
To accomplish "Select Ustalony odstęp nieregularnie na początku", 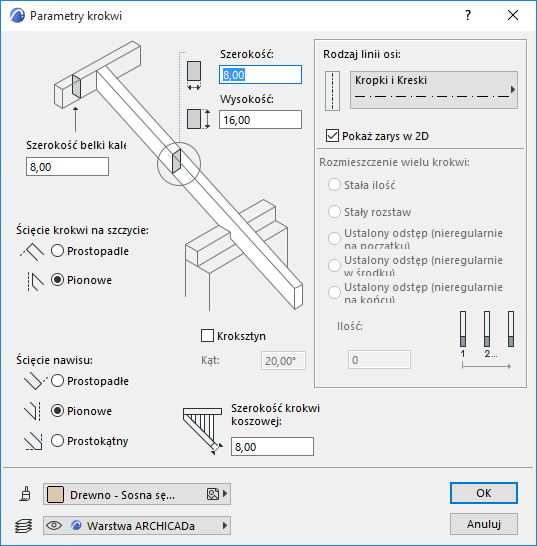I will coord(334,239).
